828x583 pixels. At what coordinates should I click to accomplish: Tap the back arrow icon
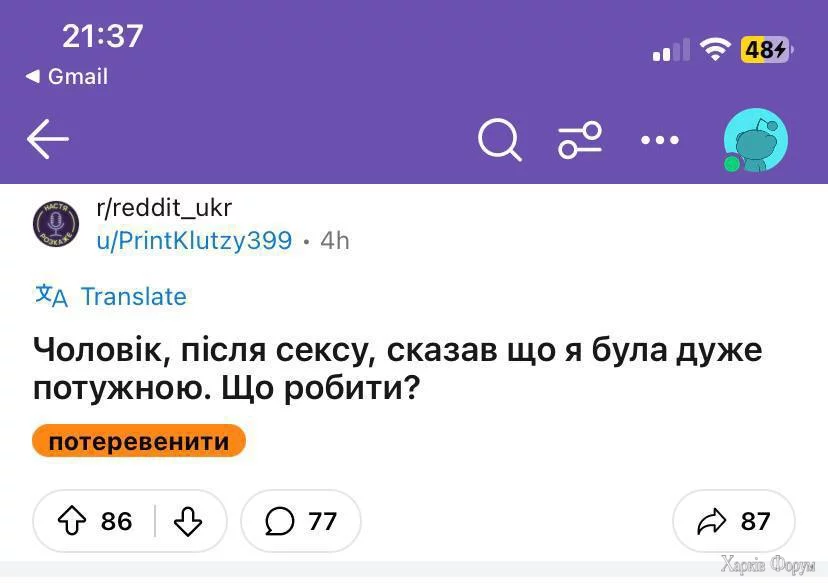[47, 140]
